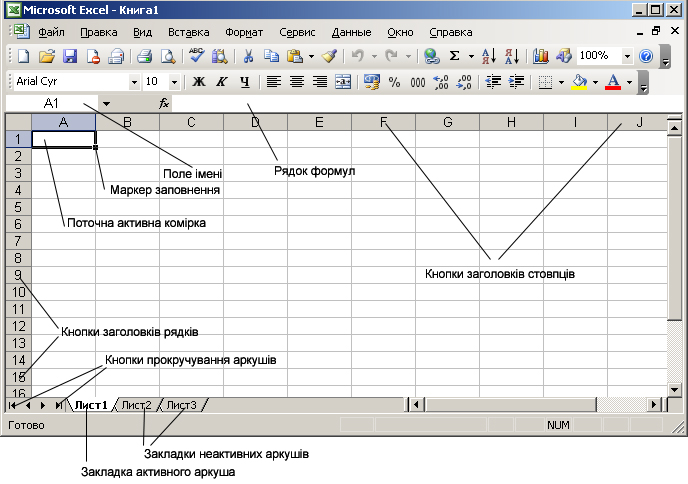Apply the currency format icon

(x=372, y=82)
